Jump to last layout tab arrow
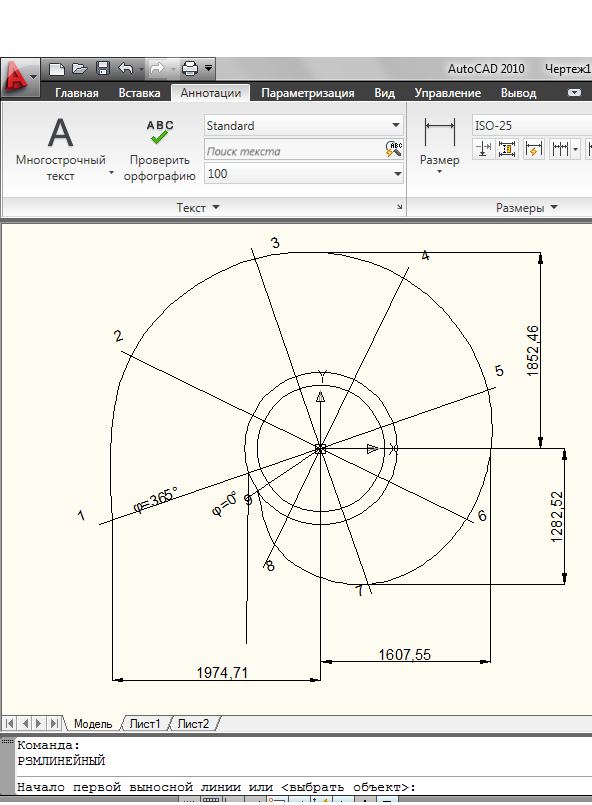The height and width of the screenshot is (805, 592). coord(53,723)
